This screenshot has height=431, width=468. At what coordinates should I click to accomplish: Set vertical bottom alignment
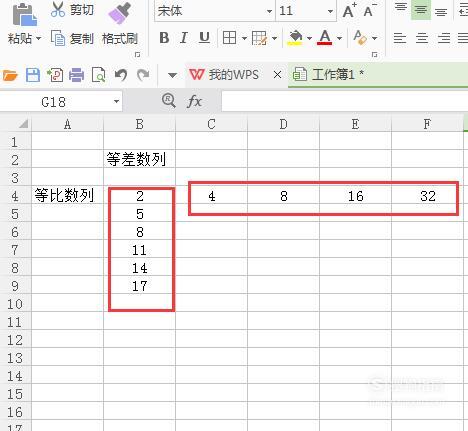click(441, 12)
